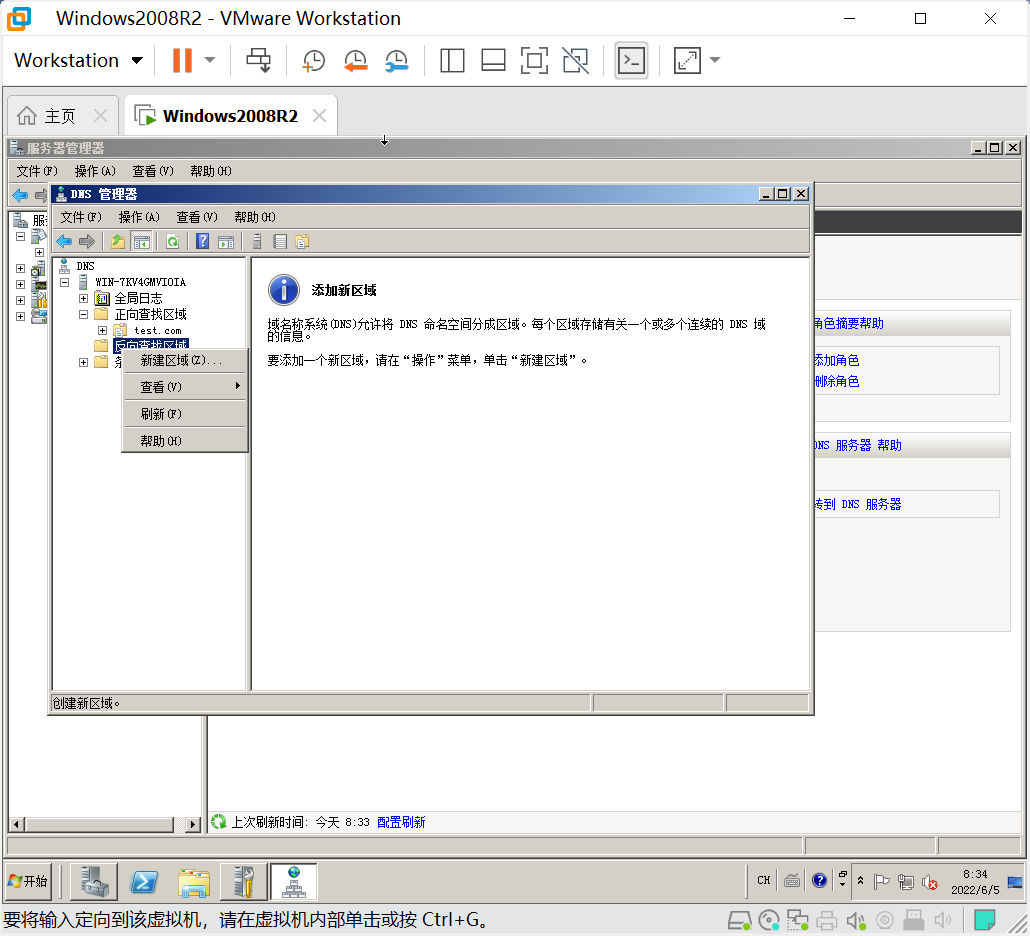Click the DNS toolbar server icon

tap(257, 242)
